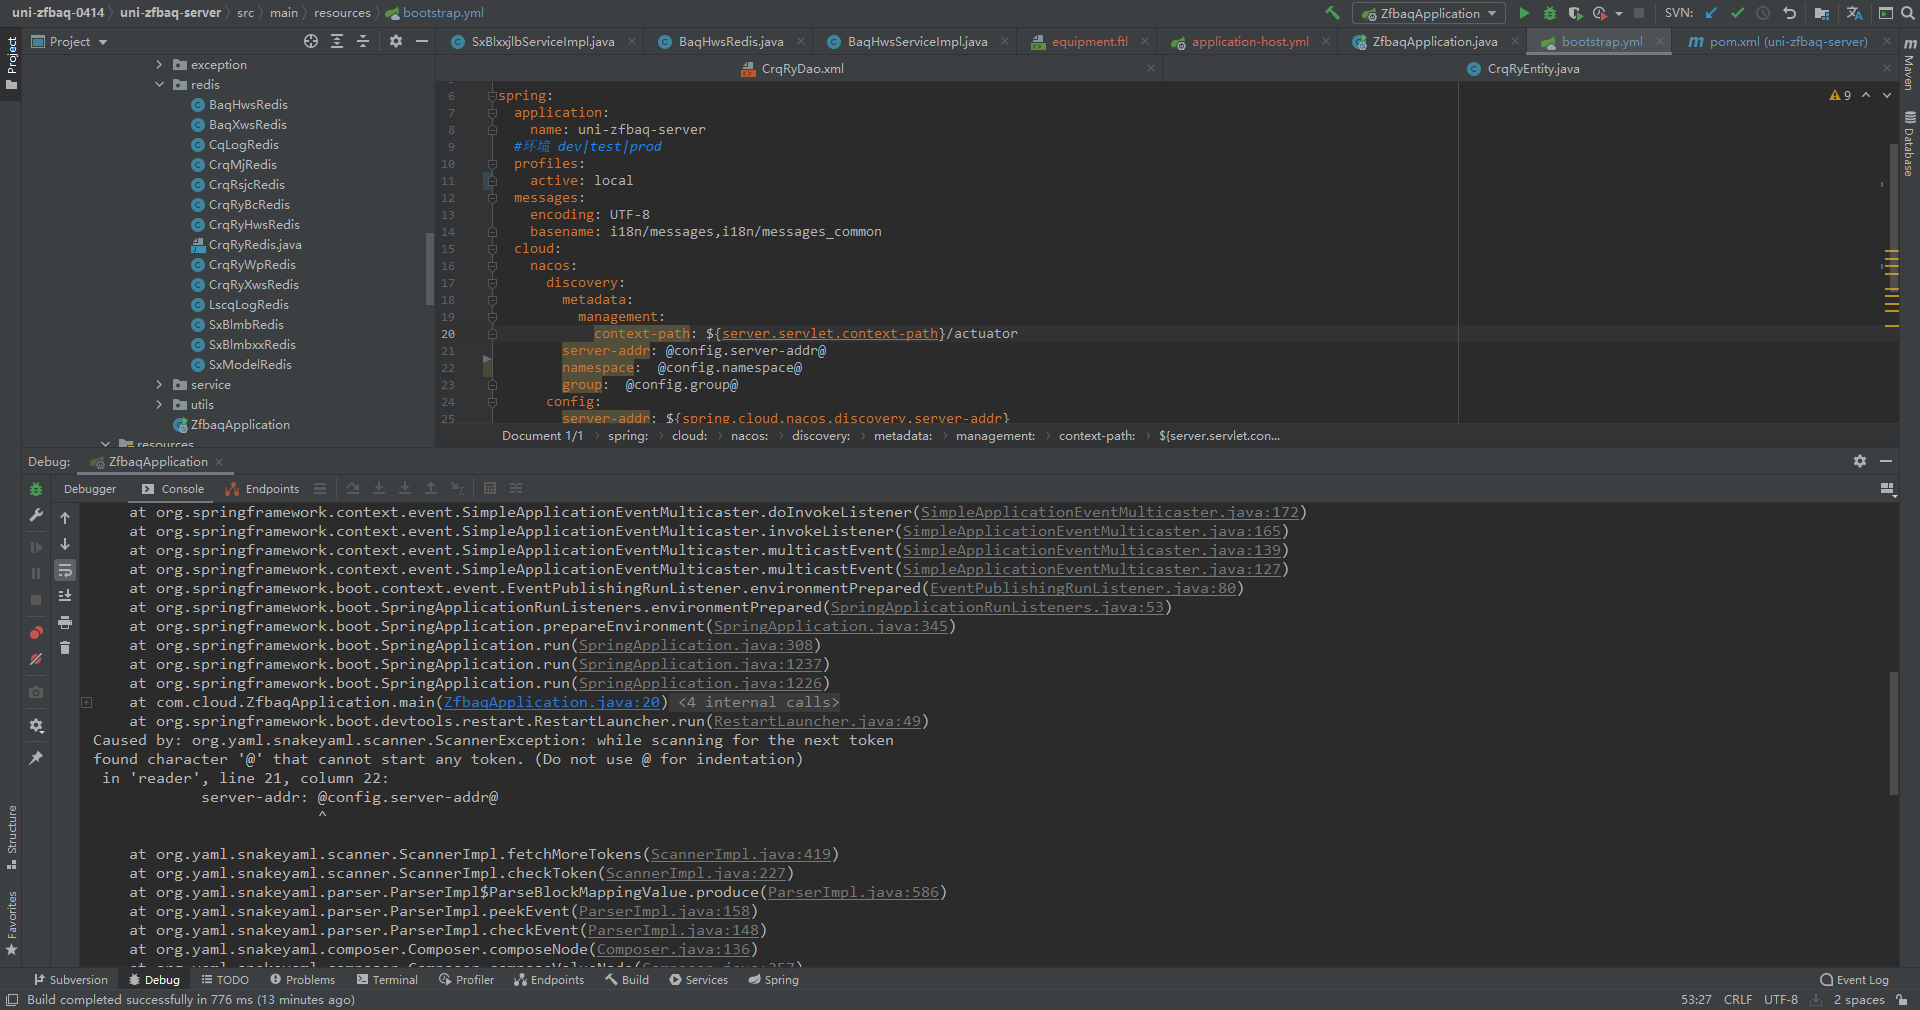The height and width of the screenshot is (1010, 1920).
Task: Open the Endpoints tab in Debug panel
Action: [262, 489]
